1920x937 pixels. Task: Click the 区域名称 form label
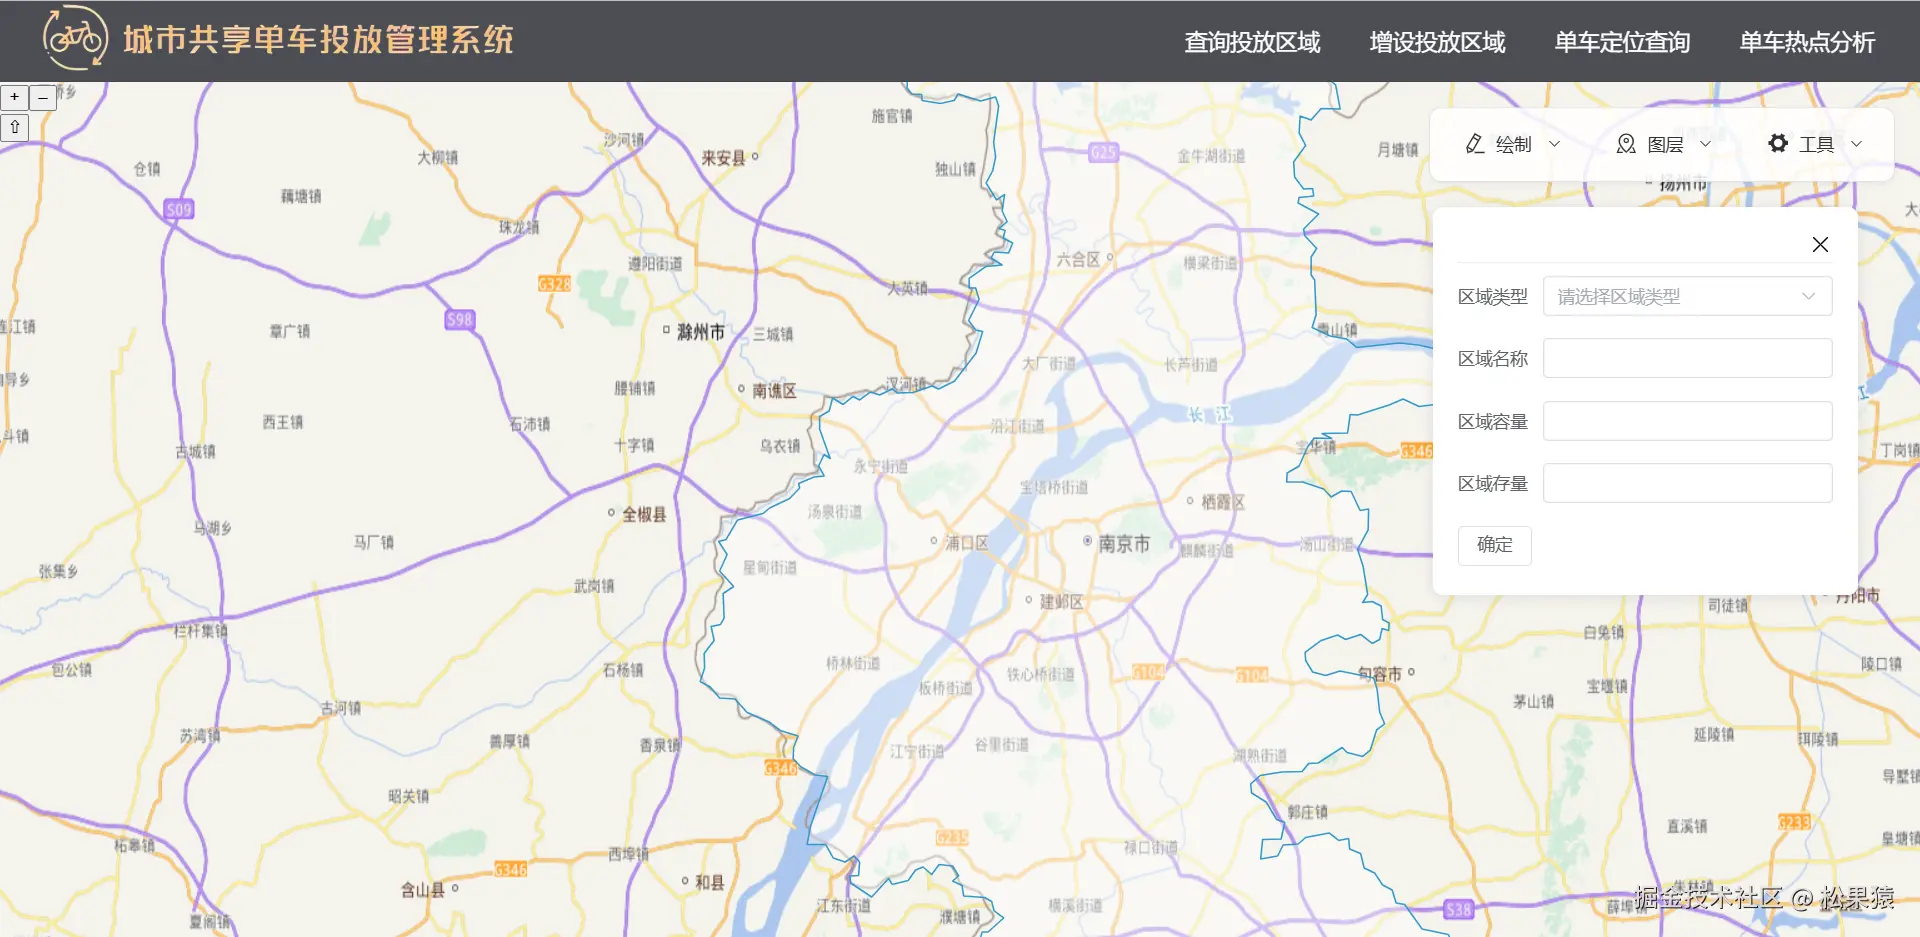(x=1492, y=358)
